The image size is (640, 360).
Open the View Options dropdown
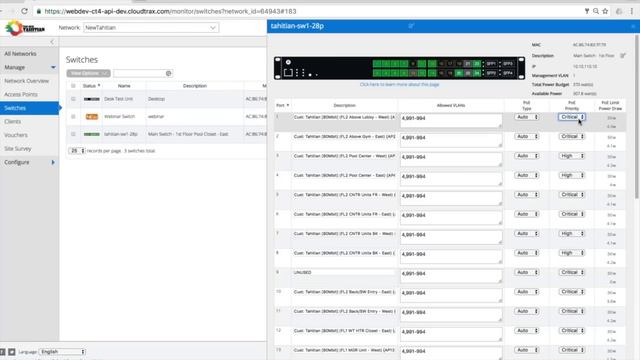coord(88,73)
